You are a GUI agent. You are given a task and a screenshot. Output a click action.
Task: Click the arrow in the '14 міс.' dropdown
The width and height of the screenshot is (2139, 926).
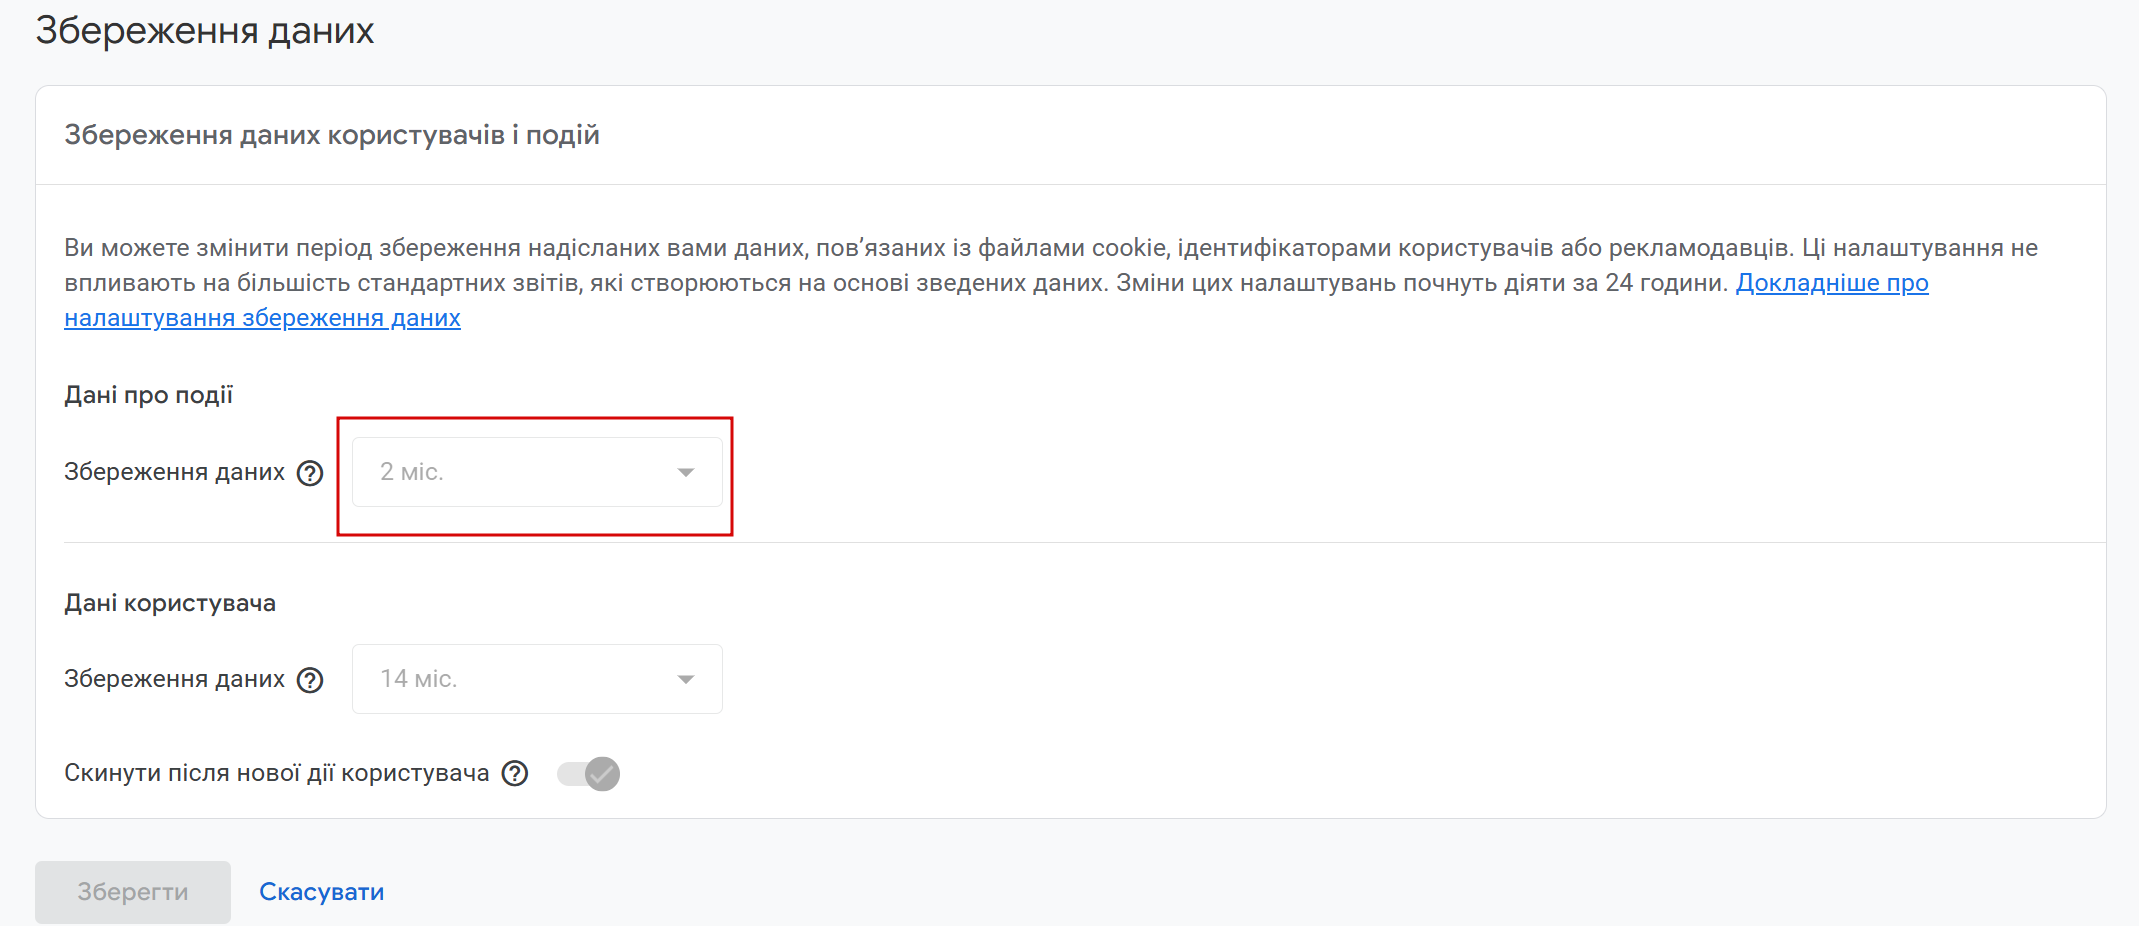click(x=686, y=679)
